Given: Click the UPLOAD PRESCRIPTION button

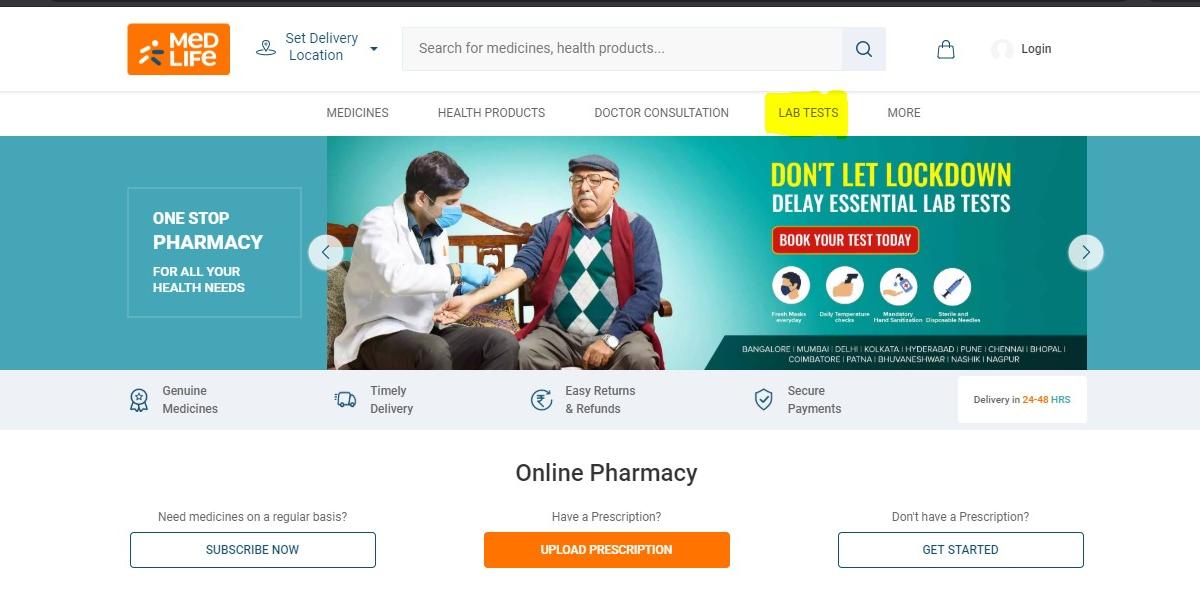Looking at the screenshot, I should (607, 550).
